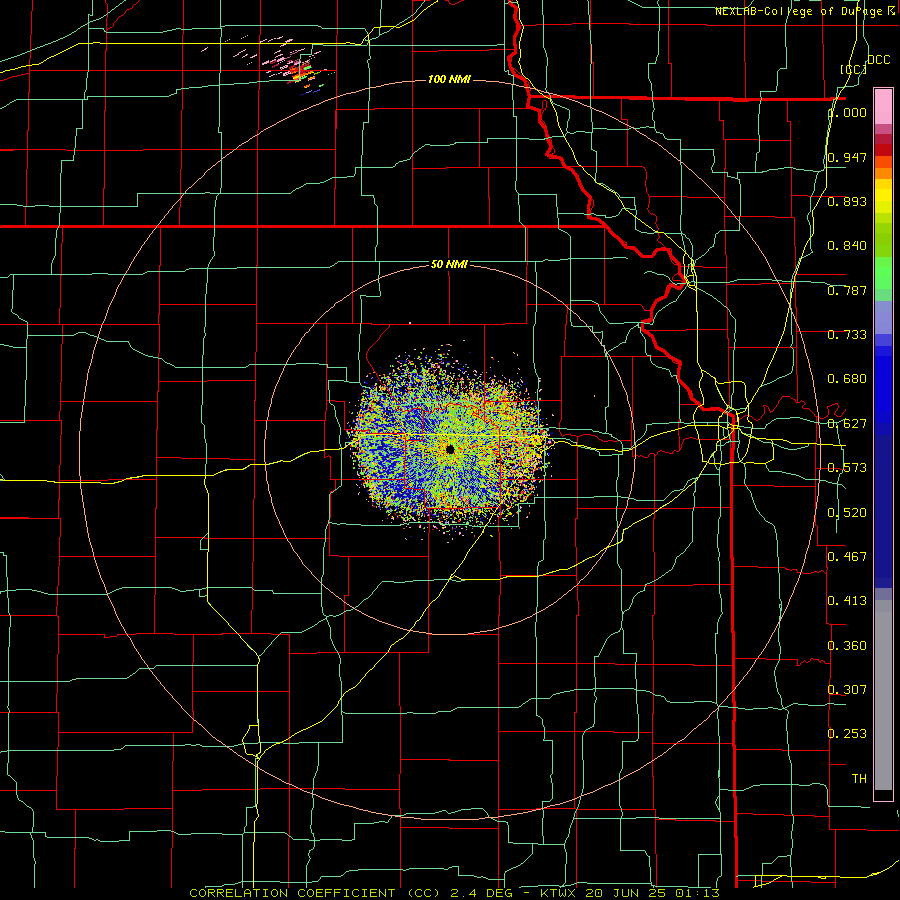The image size is (900, 900).
Task: Click the 0.307 color scale value
Action: pos(847,689)
